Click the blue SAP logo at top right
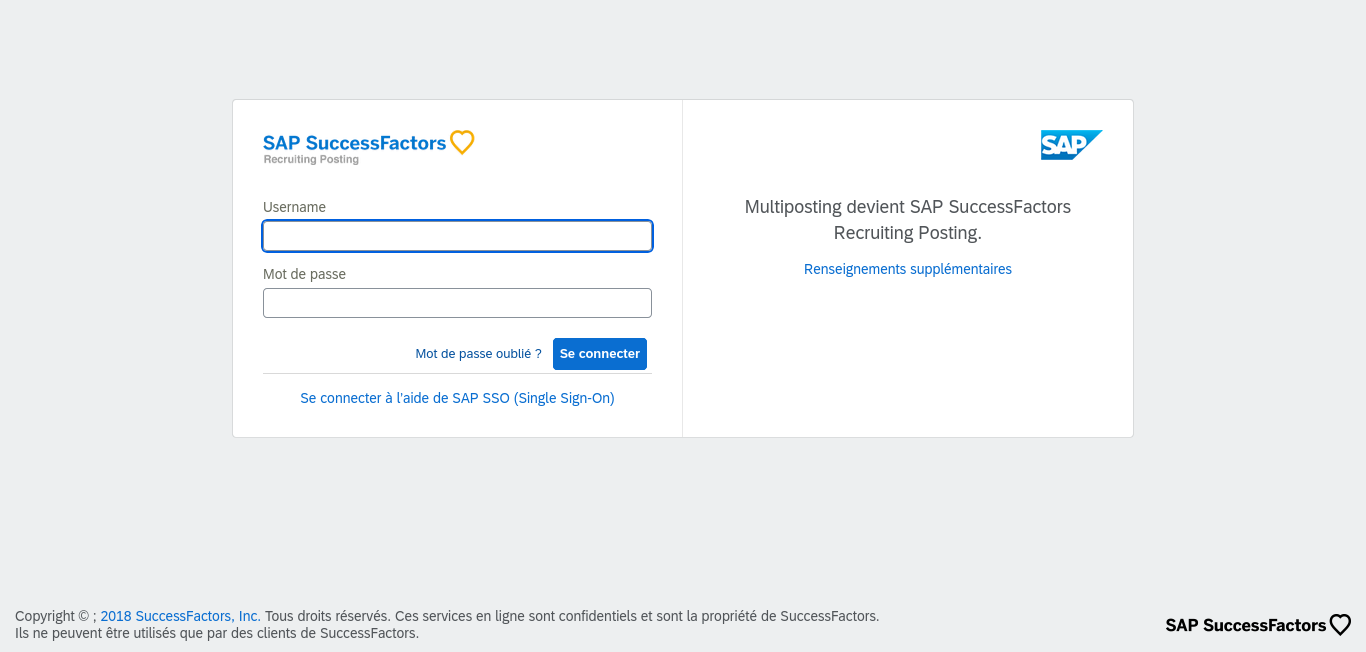 click(1071, 145)
